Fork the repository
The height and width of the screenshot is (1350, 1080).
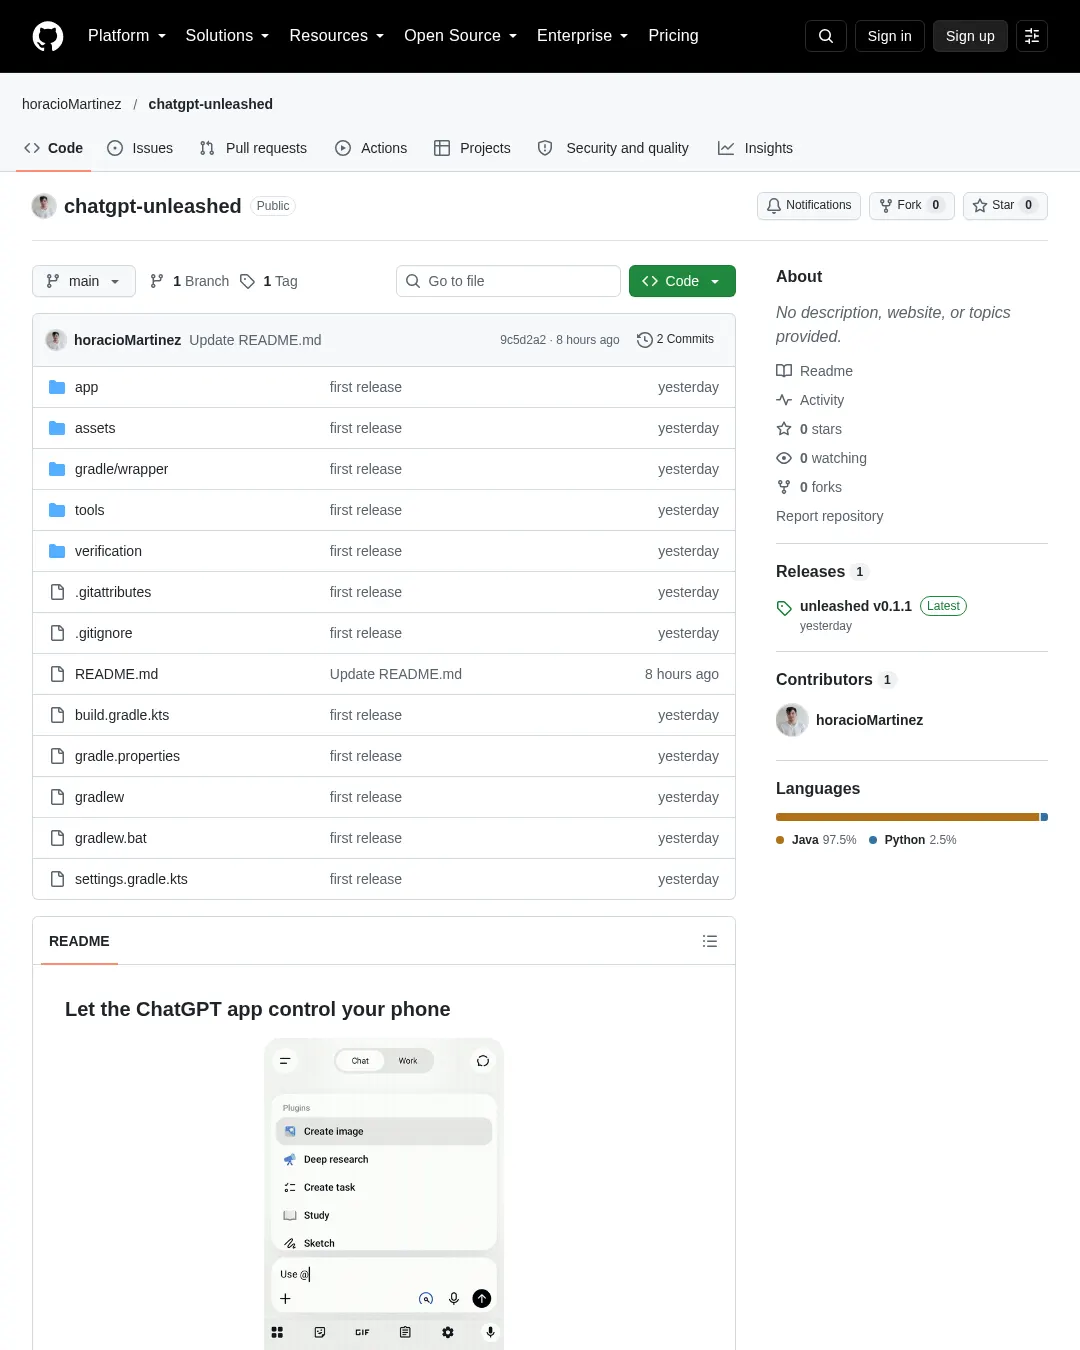click(912, 205)
